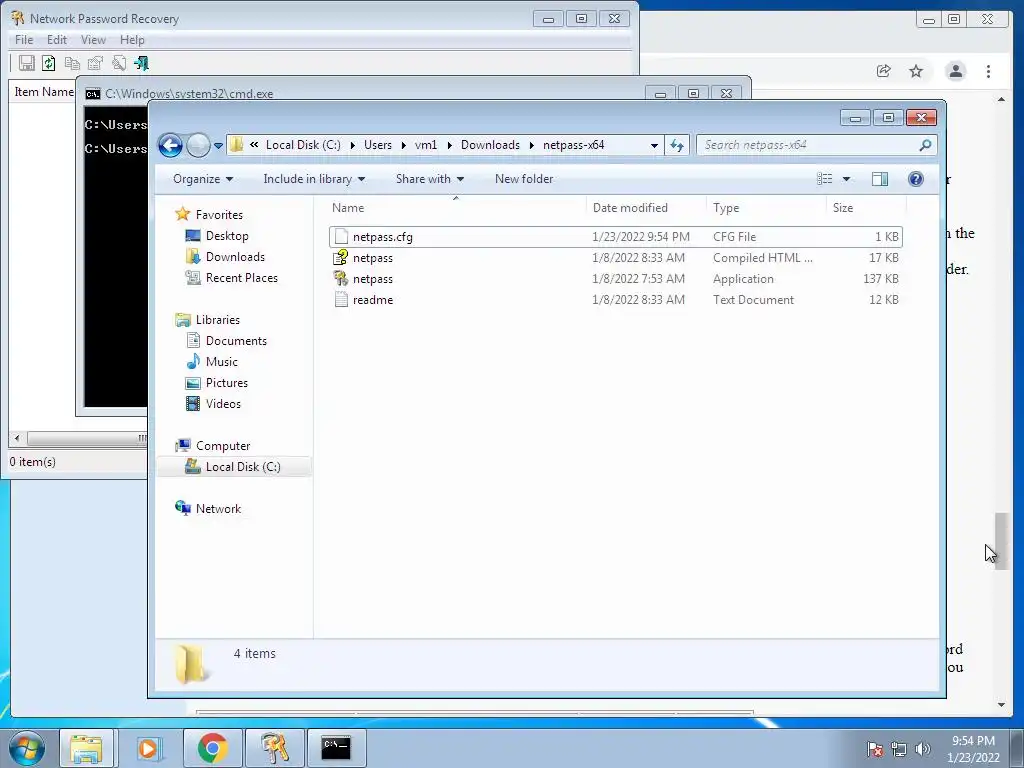Click the Downloads breadcrumb in address bar
This screenshot has height=768, width=1024.
point(490,145)
